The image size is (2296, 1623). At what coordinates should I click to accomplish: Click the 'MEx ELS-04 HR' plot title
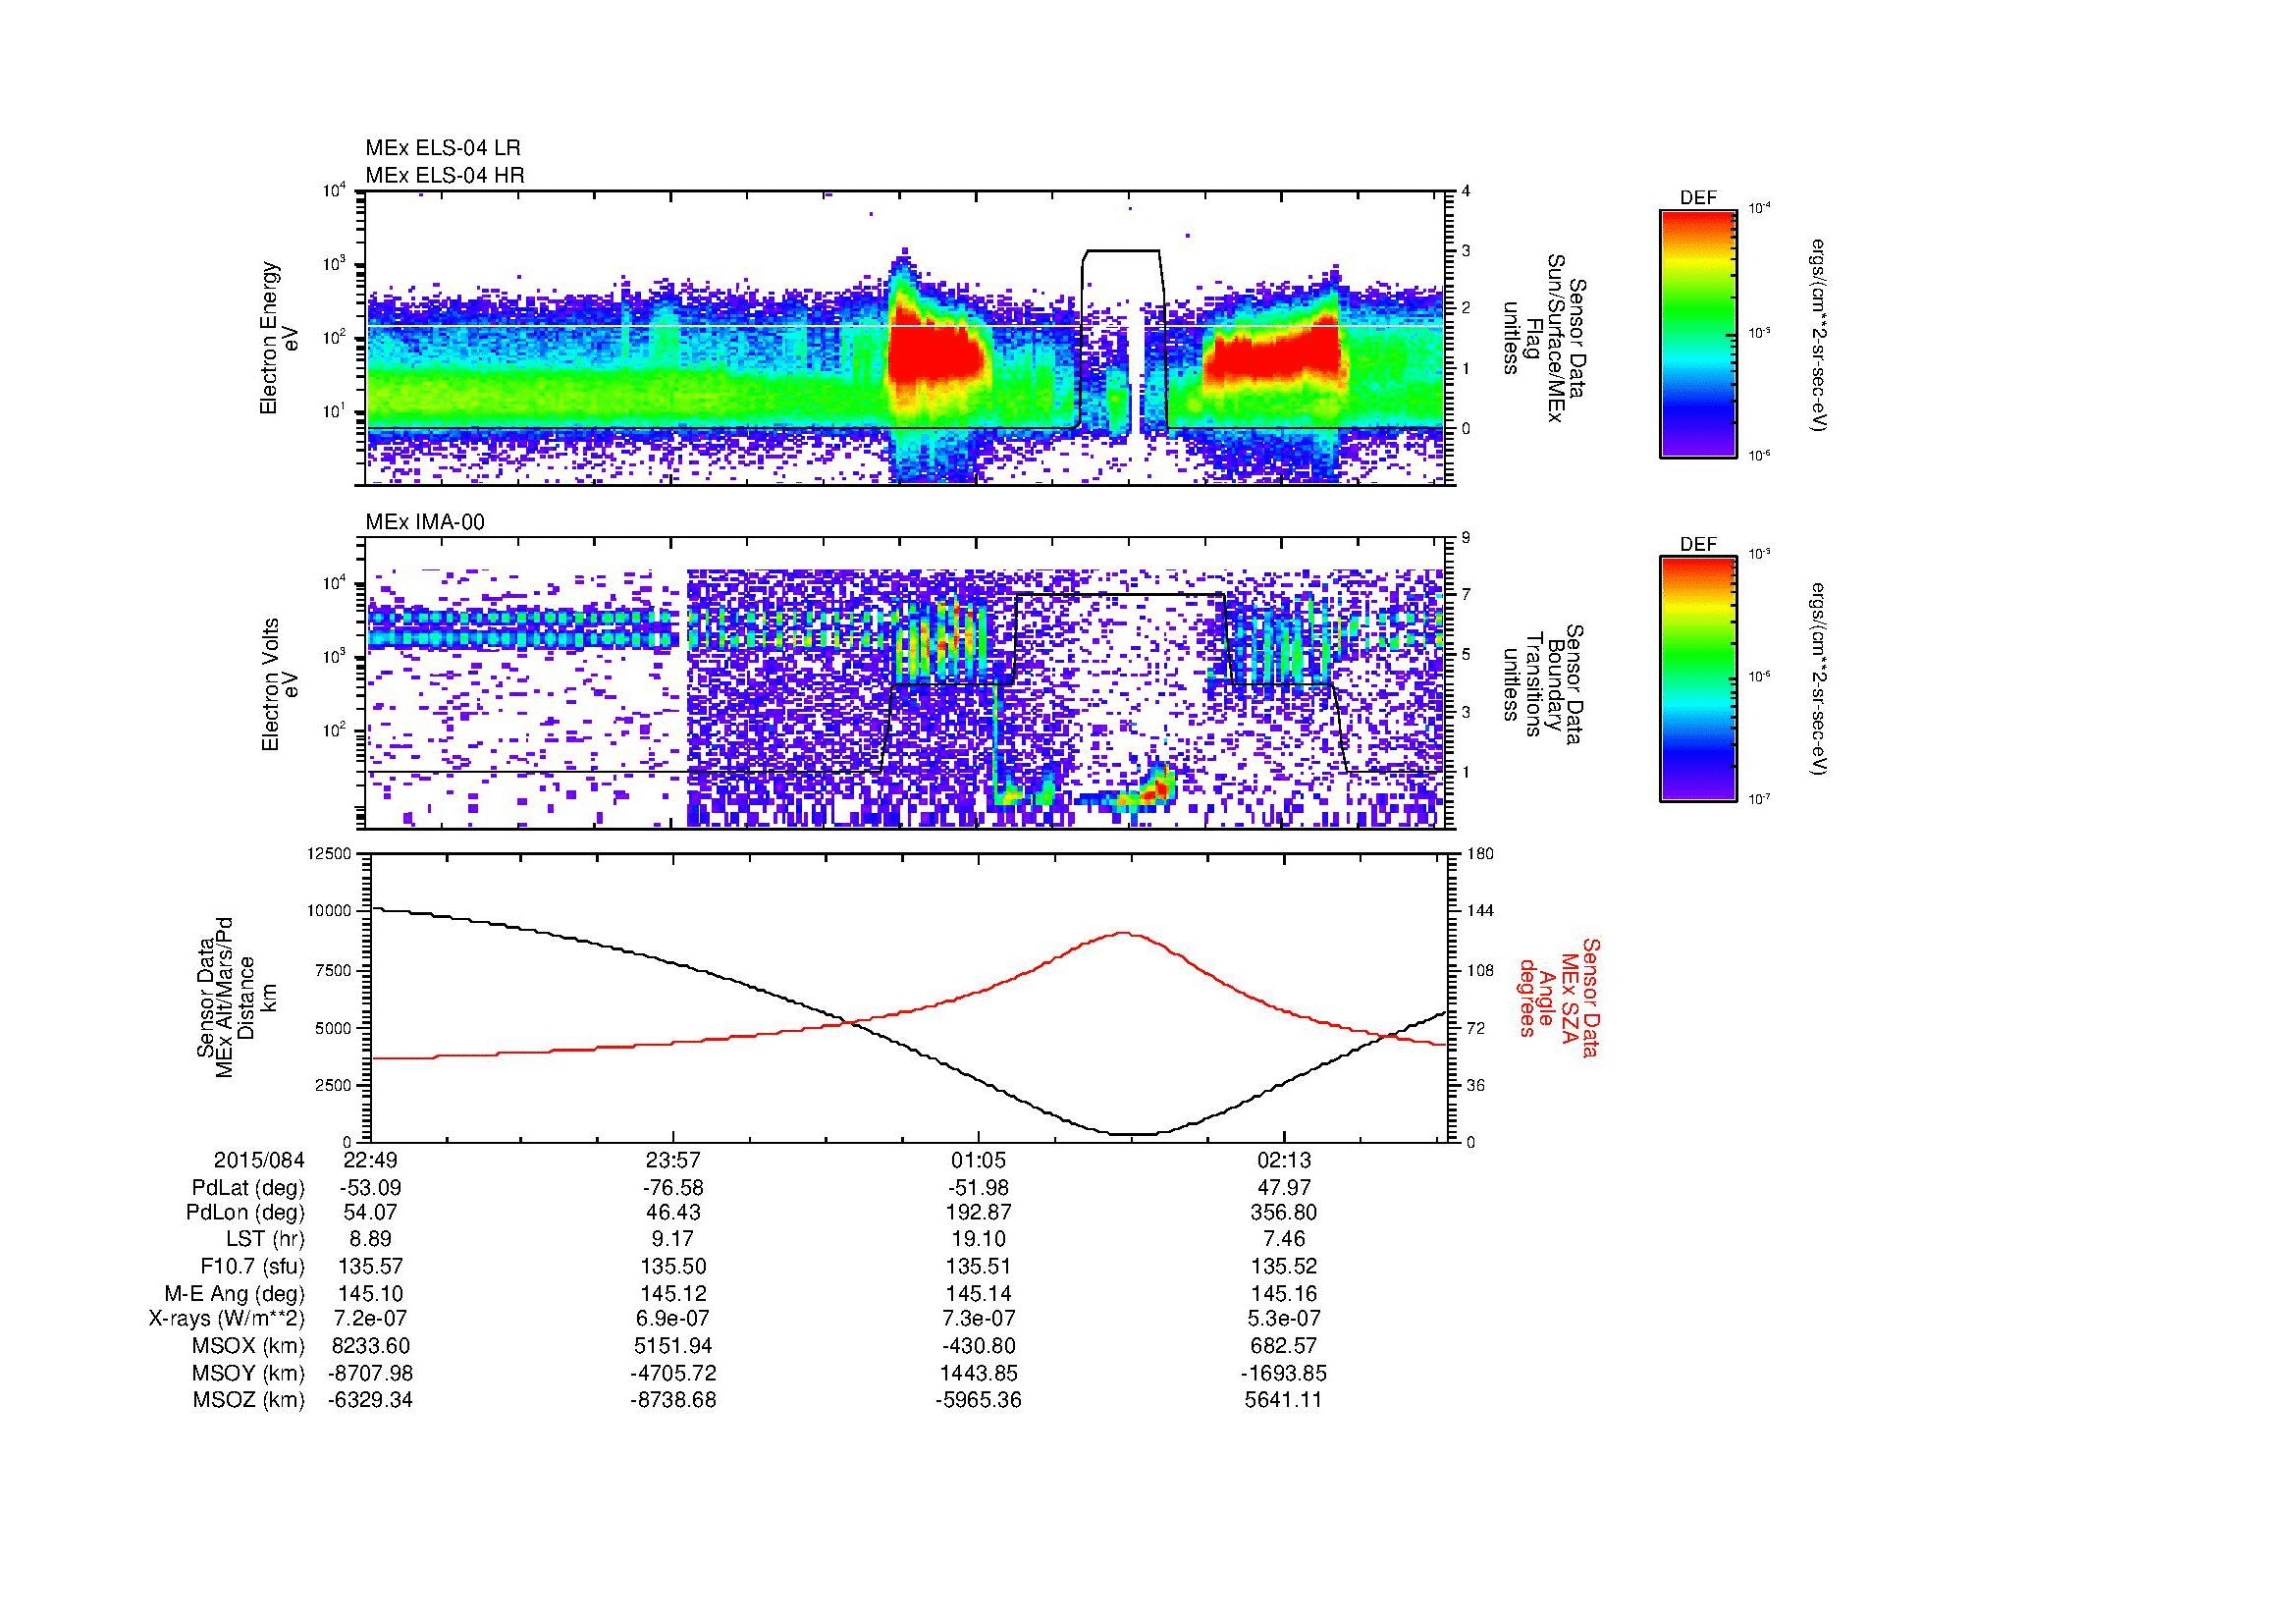[x=445, y=175]
